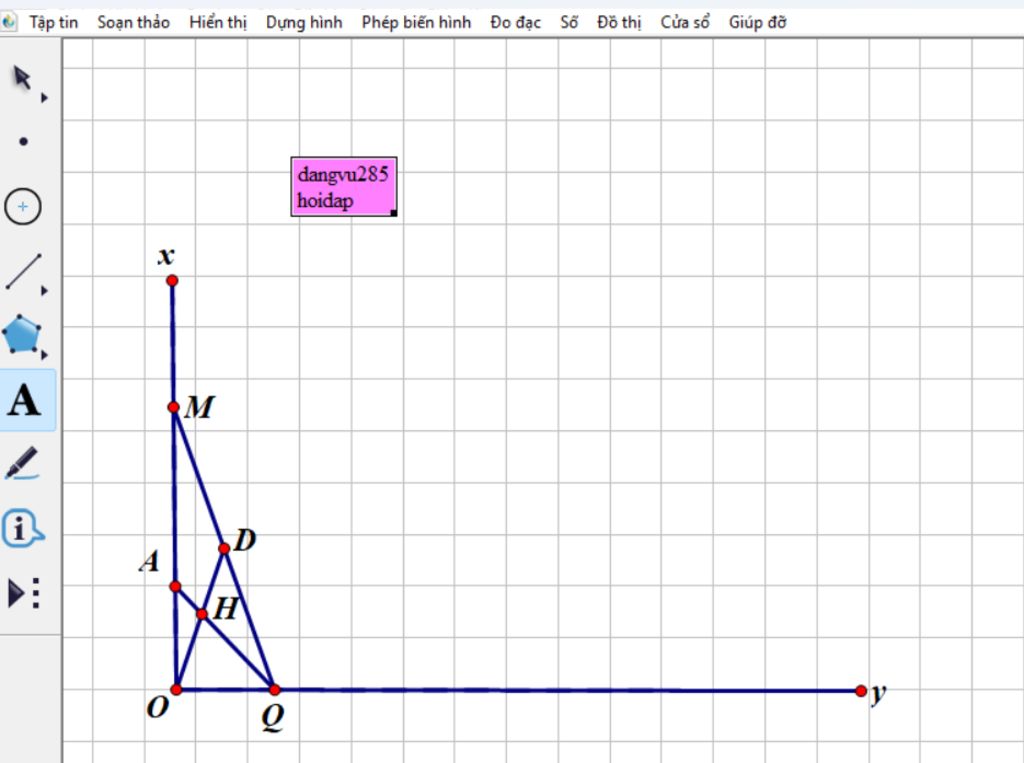
Task: Click the label x text
Action: (166, 255)
